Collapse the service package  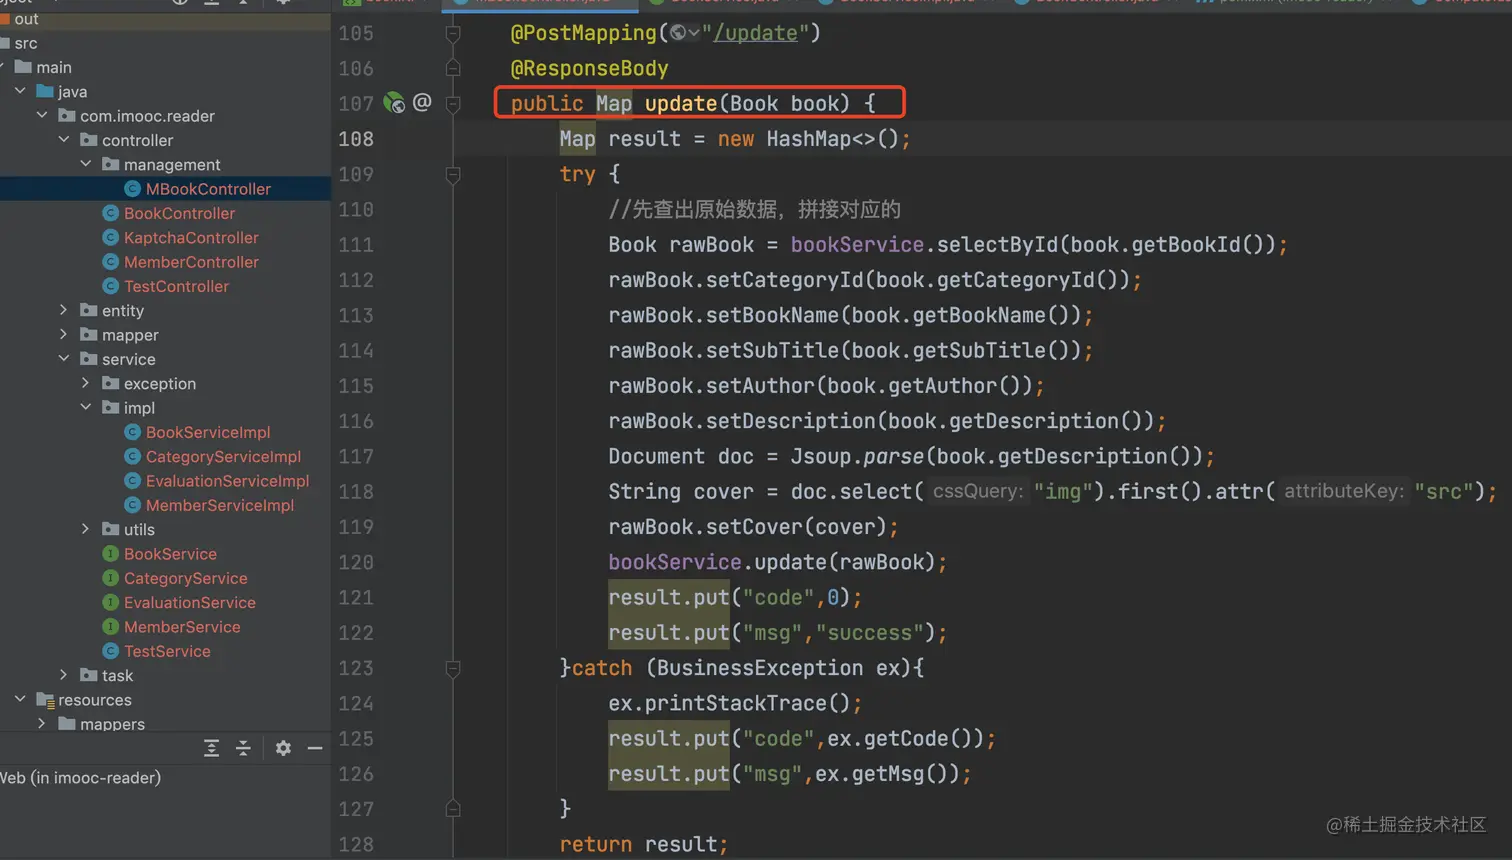pyautogui.click(x=64, y=359)
